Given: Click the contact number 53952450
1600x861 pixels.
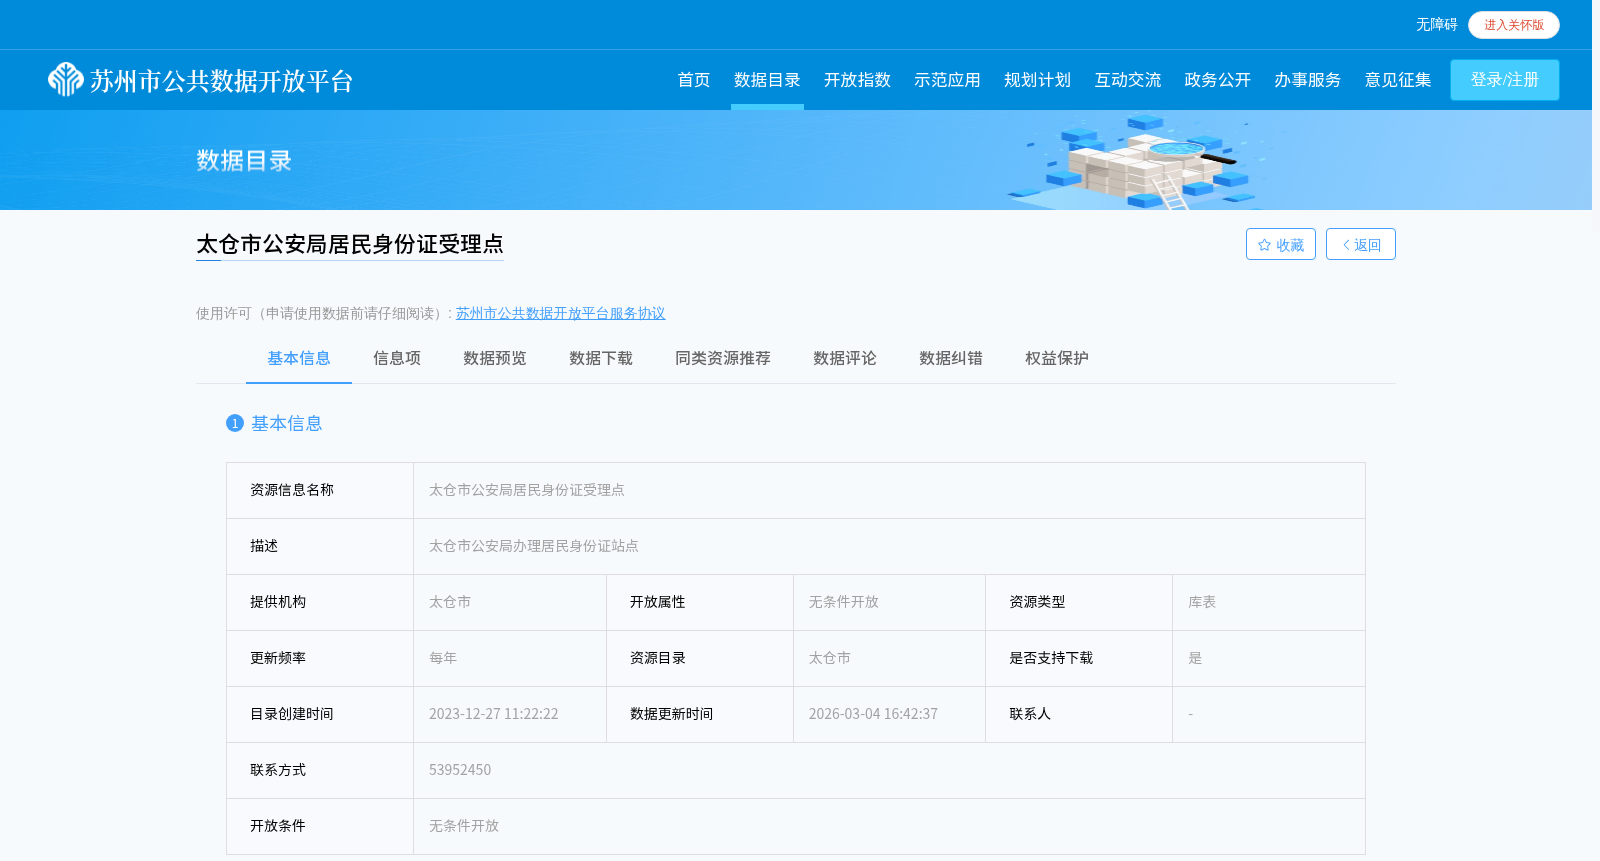Looking at the screenshot, I should [x=460, y=770].
